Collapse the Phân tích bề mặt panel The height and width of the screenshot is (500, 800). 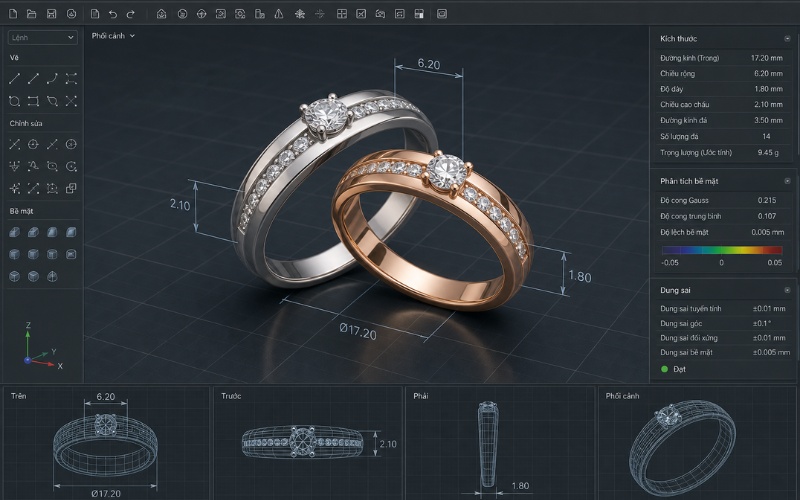pos(787,181)
